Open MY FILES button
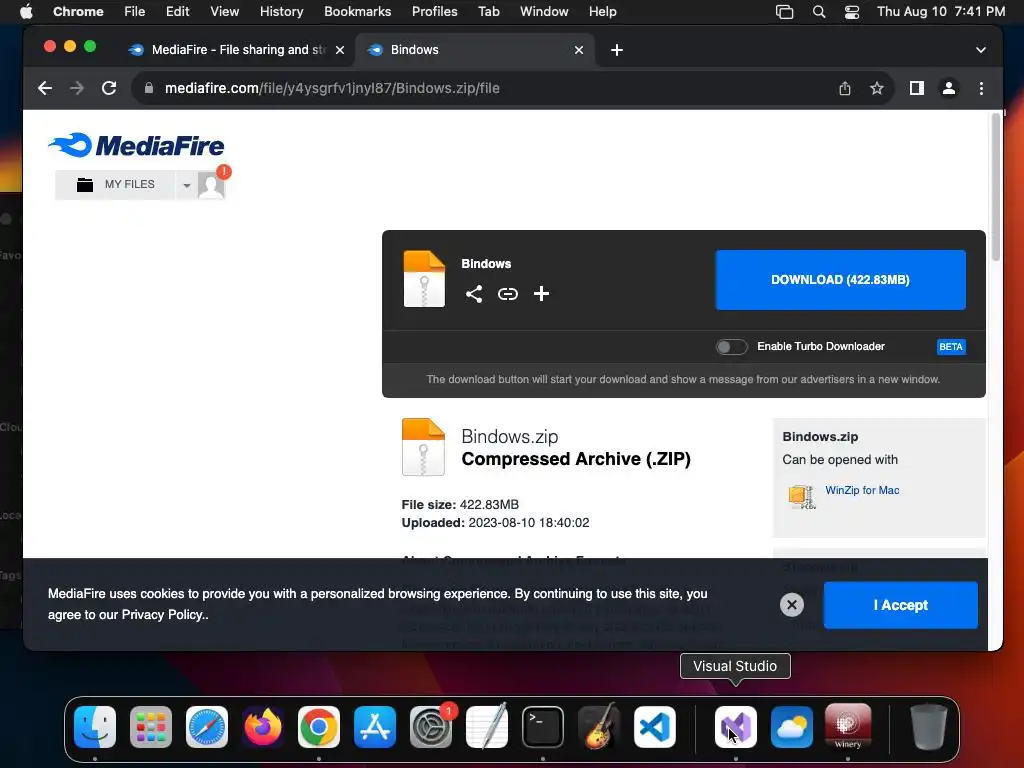The height and width of the screenshot is (768, 1024). (116, 185)
